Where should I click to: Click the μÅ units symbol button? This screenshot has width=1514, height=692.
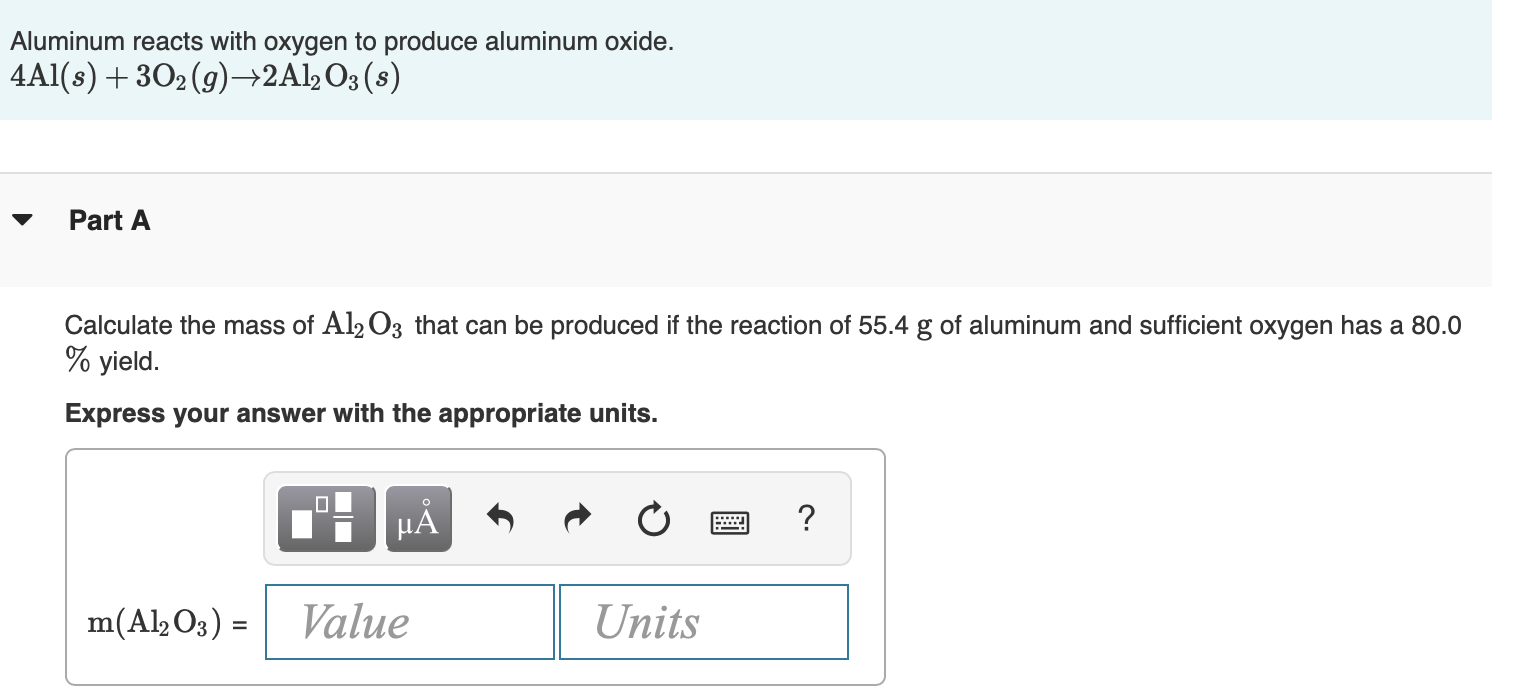point(417,518)
